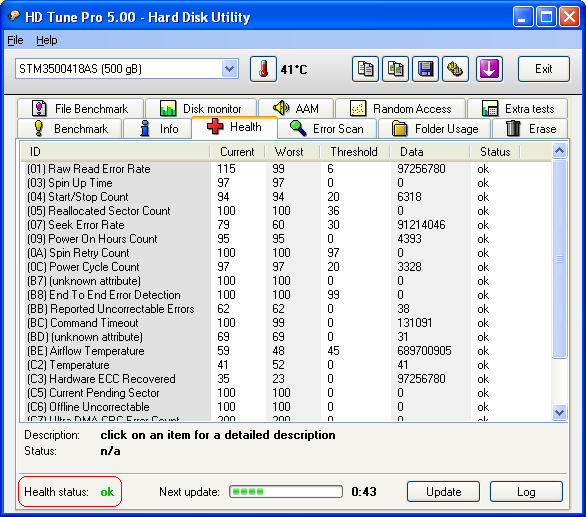
Task: Select the (05) Reallocated Sector Count row
Action: (x=286, y=211)
